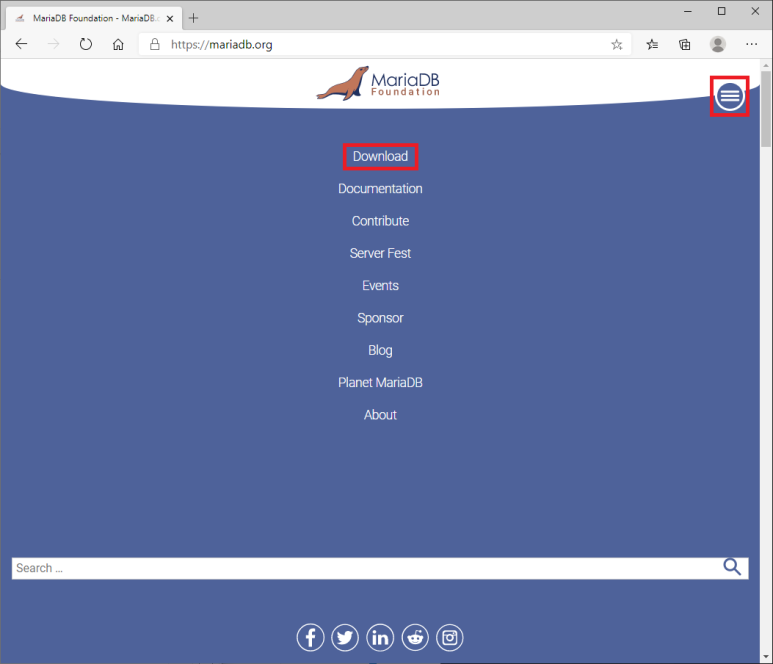The image size is (773, 664).
Task: Open the hamburger menu icon
Action: click(730, 96)
